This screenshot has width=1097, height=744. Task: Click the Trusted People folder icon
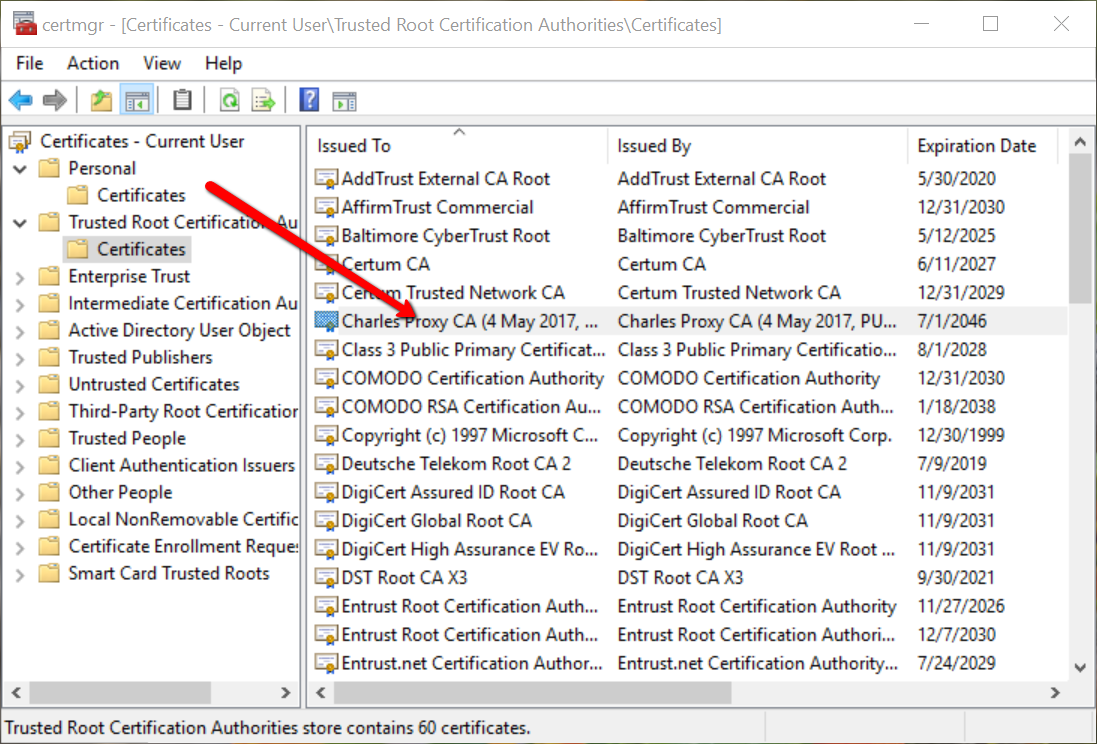pyautogui.click(x=49, y=438)
